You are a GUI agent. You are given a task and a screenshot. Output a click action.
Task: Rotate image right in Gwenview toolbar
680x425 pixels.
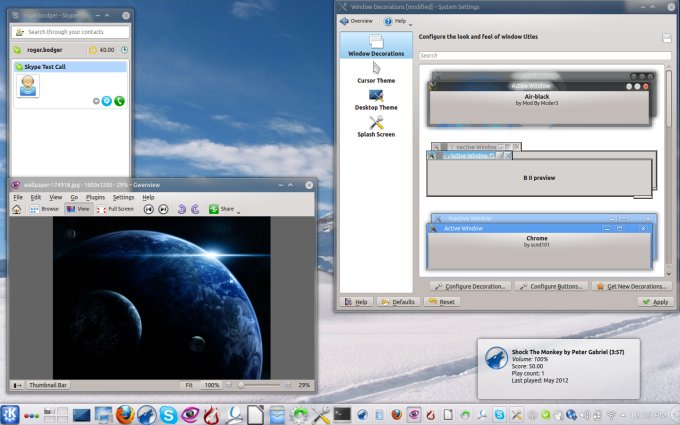pyautogui.click(x=196, y=209)
